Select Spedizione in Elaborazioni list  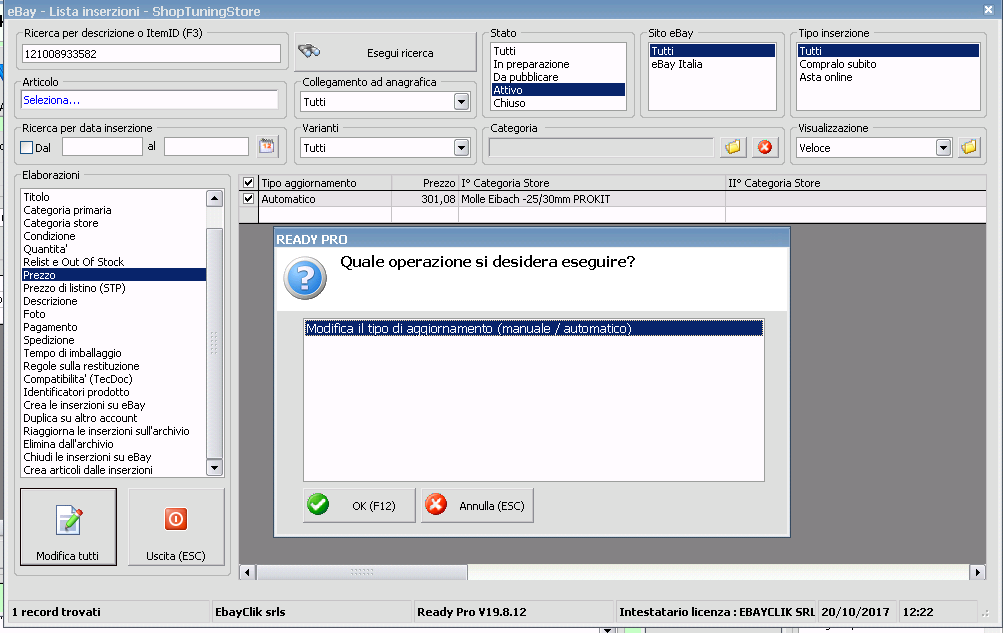pyautogui.click(x=113, y=340)
